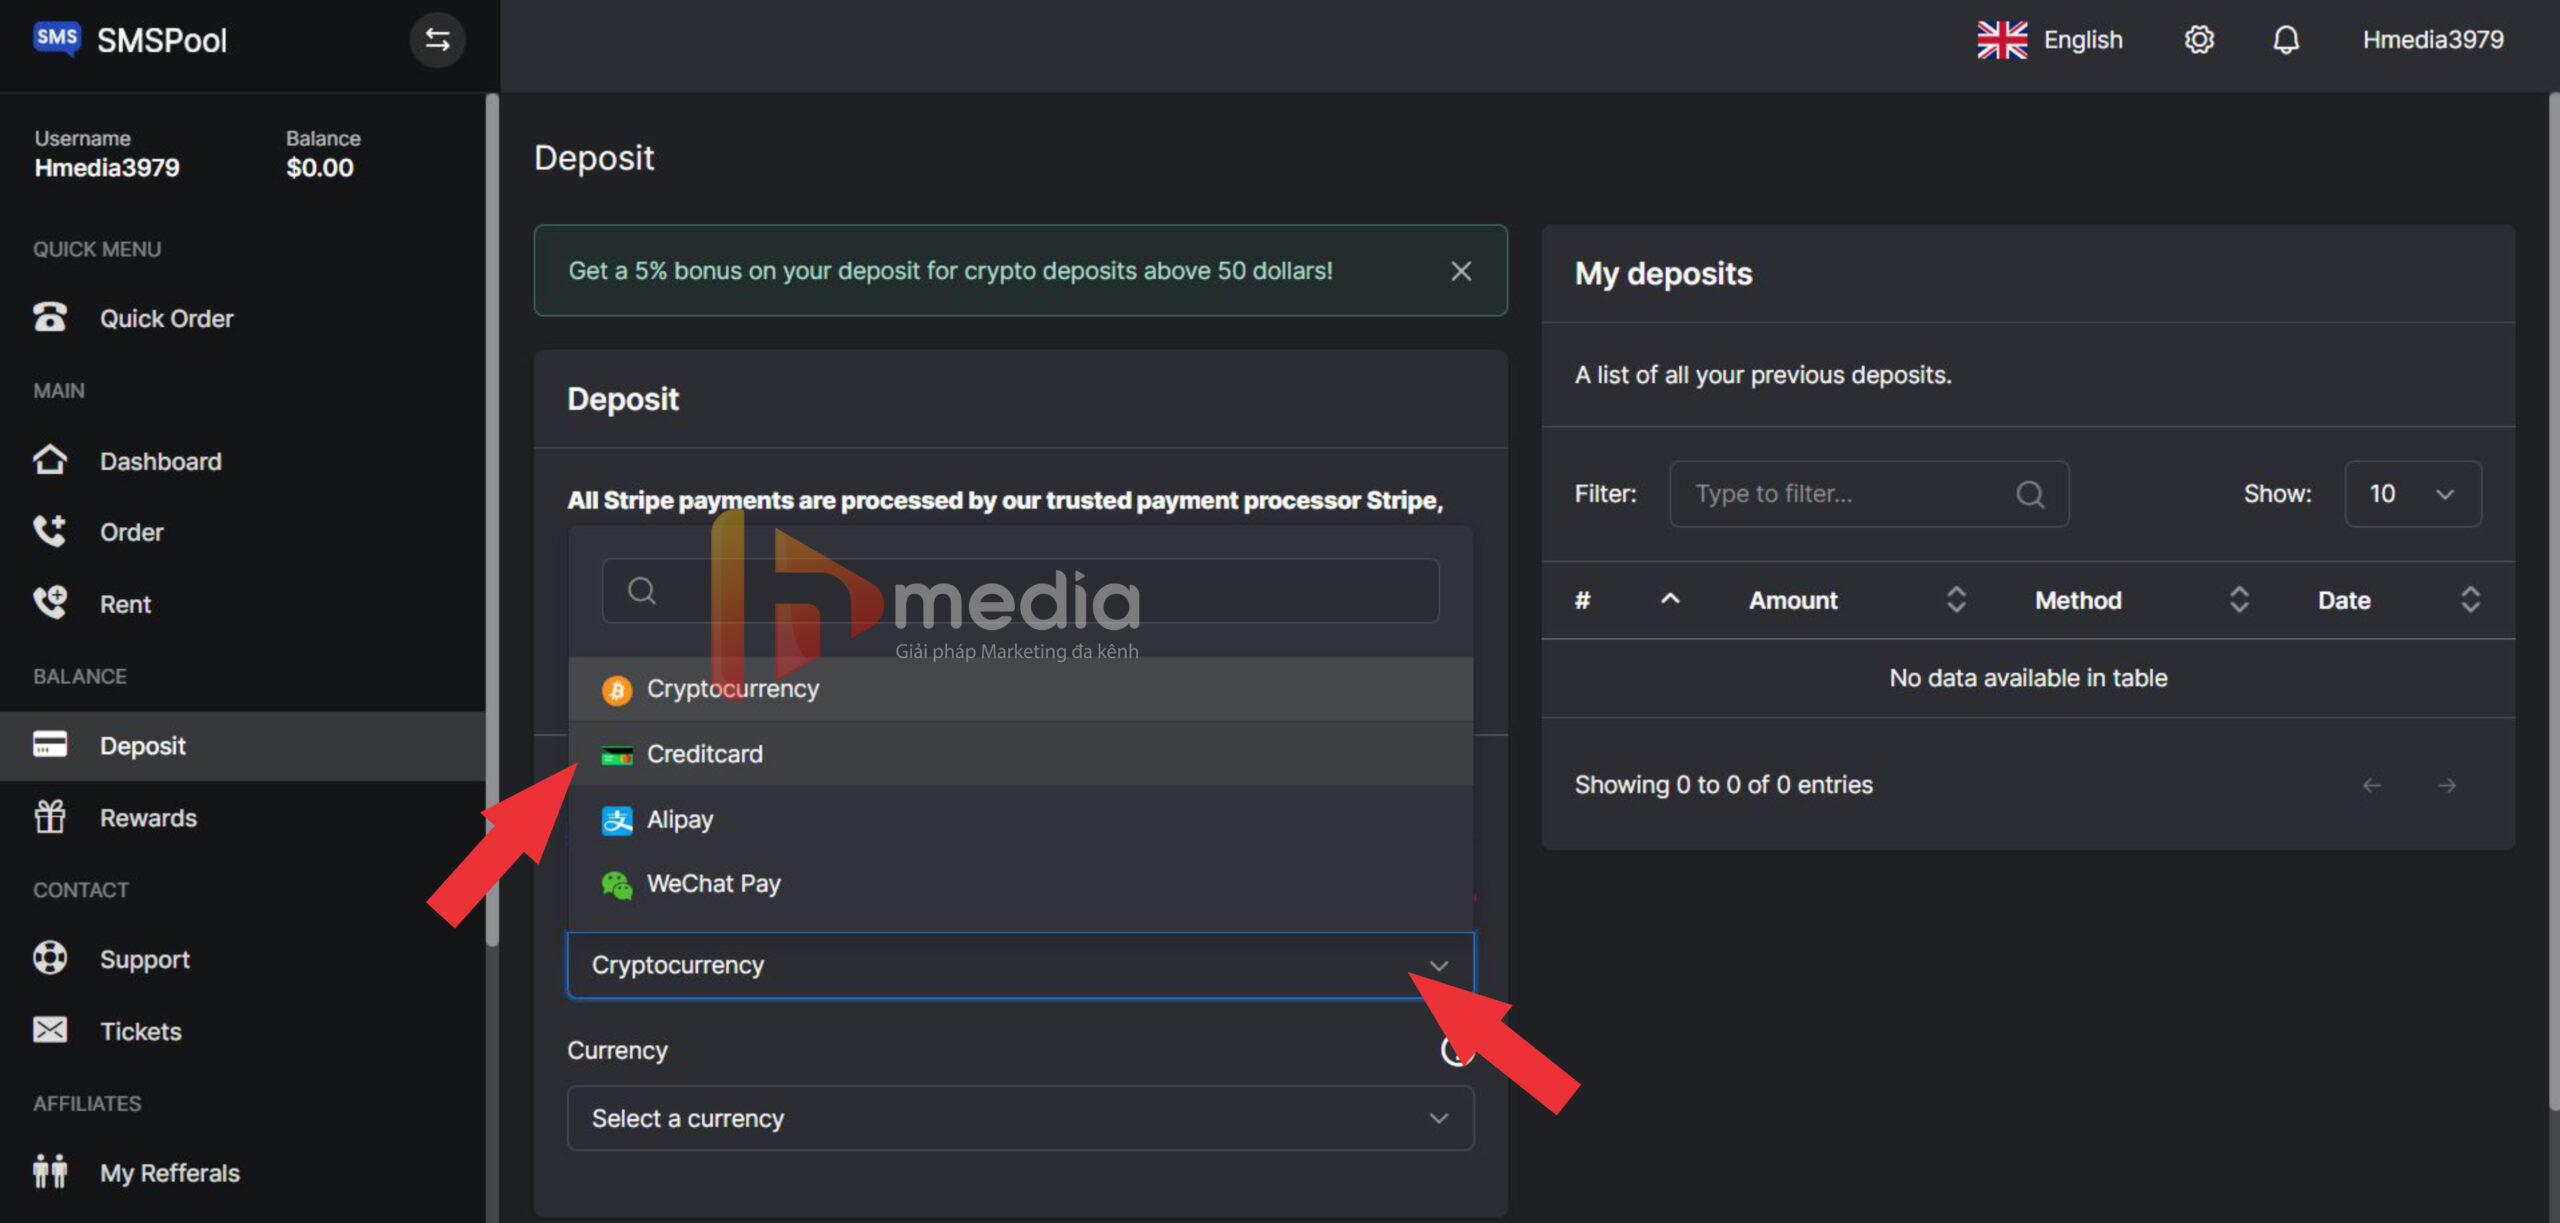This screenshot has width=2560, height=1223.
Task: Click the Quick Order icon
Action: [51, 317]
